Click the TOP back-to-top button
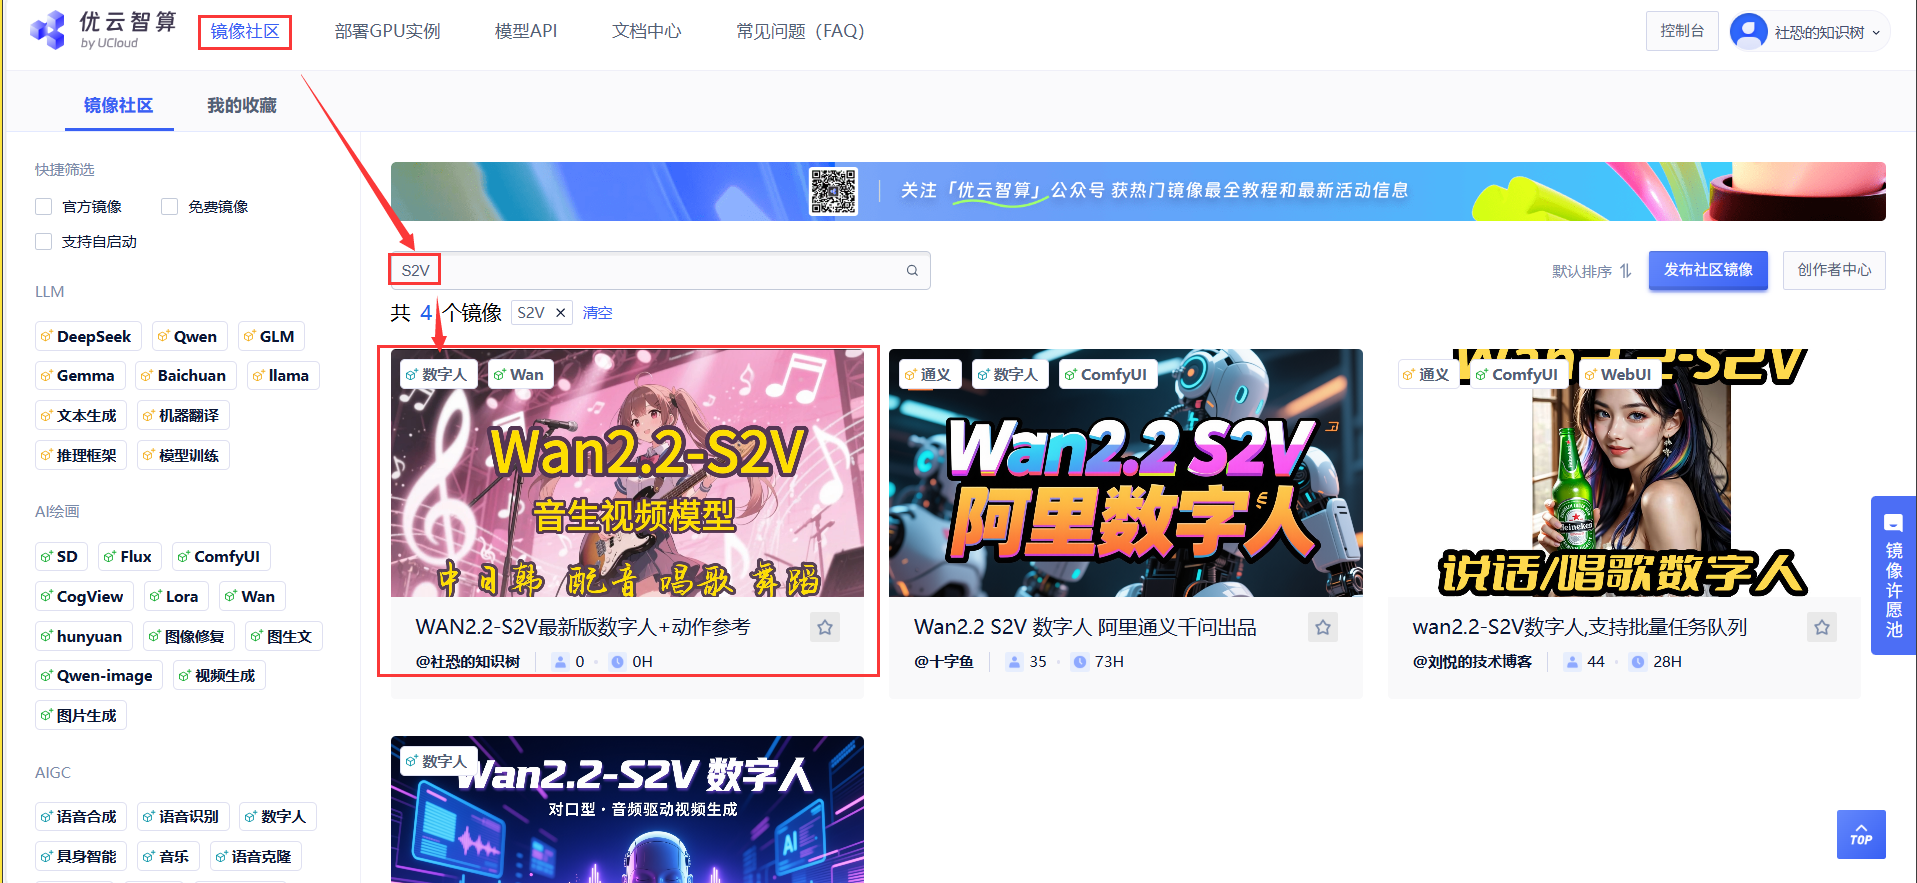 1860,834
